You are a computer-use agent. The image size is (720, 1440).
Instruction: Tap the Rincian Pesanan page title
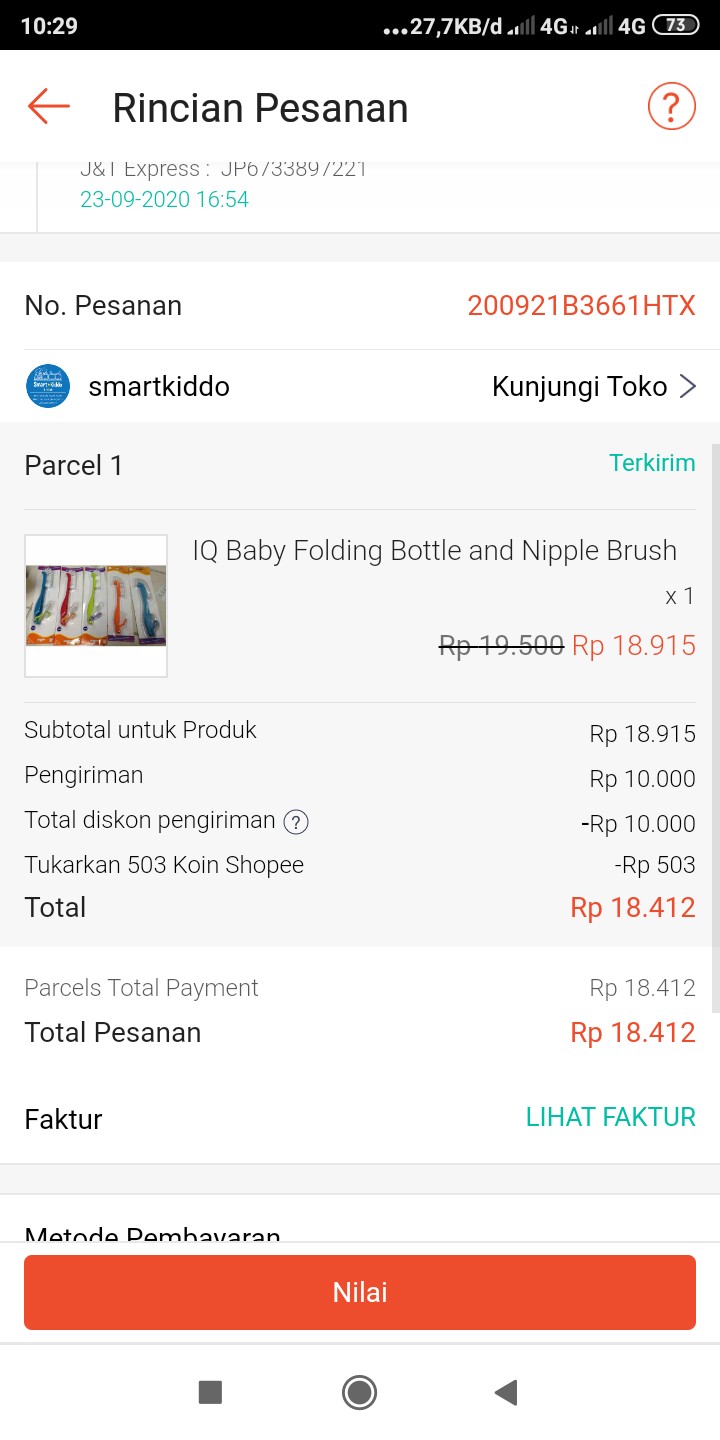click(x=260, y=108)
